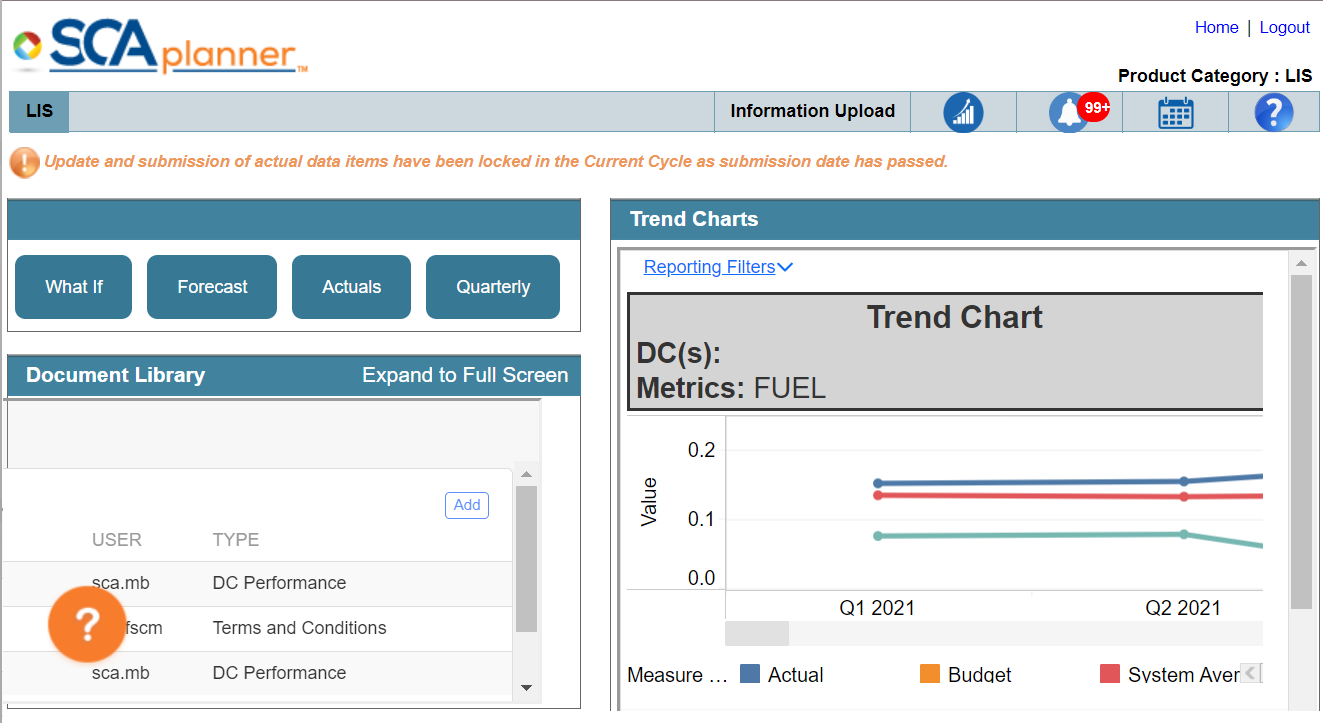
Task: Open the Forecast section
Action: point(212,287)
